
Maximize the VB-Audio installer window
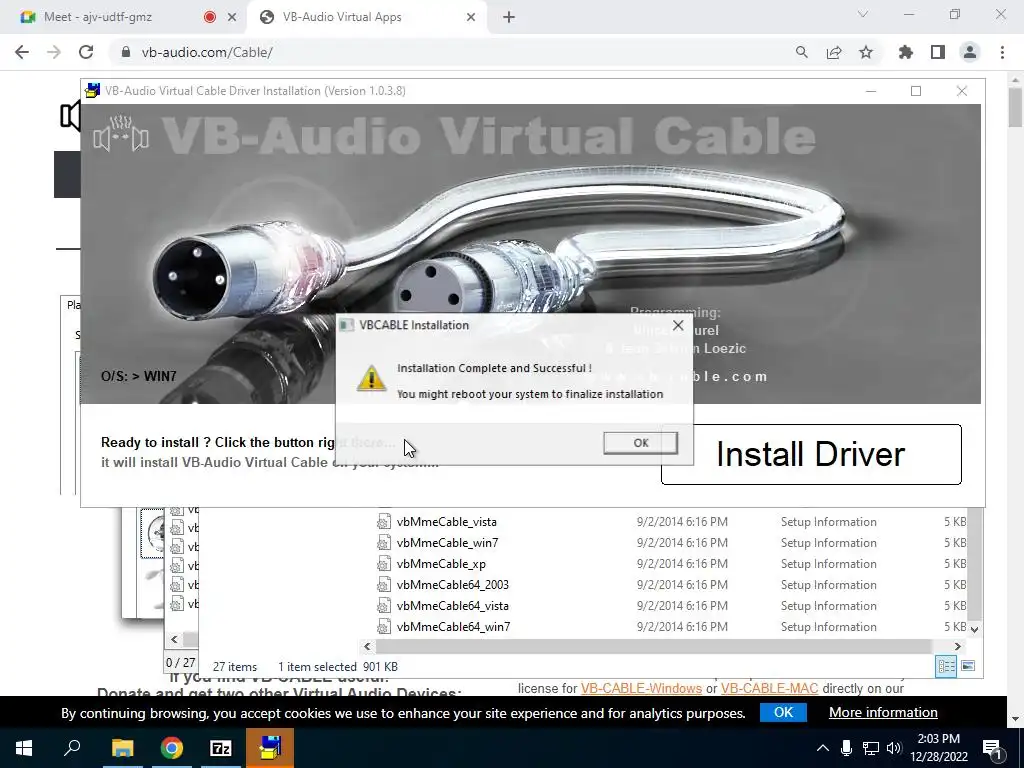pyautogui.click(x=916, y=91)
